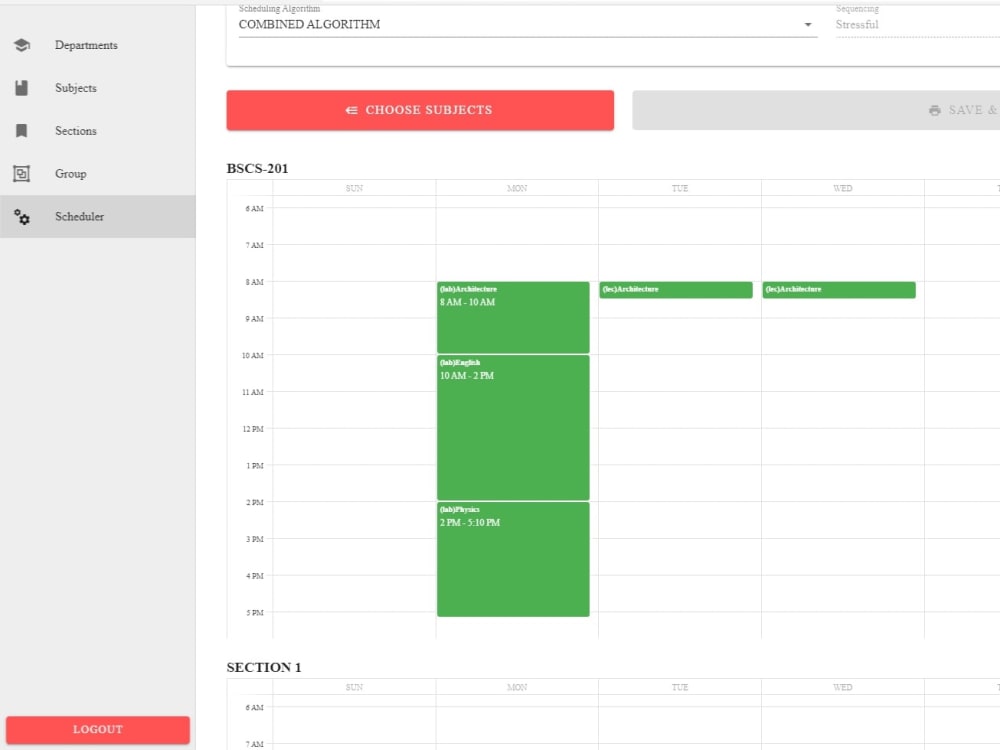Click the print icon on the SAVE button

tap(934, 110)
